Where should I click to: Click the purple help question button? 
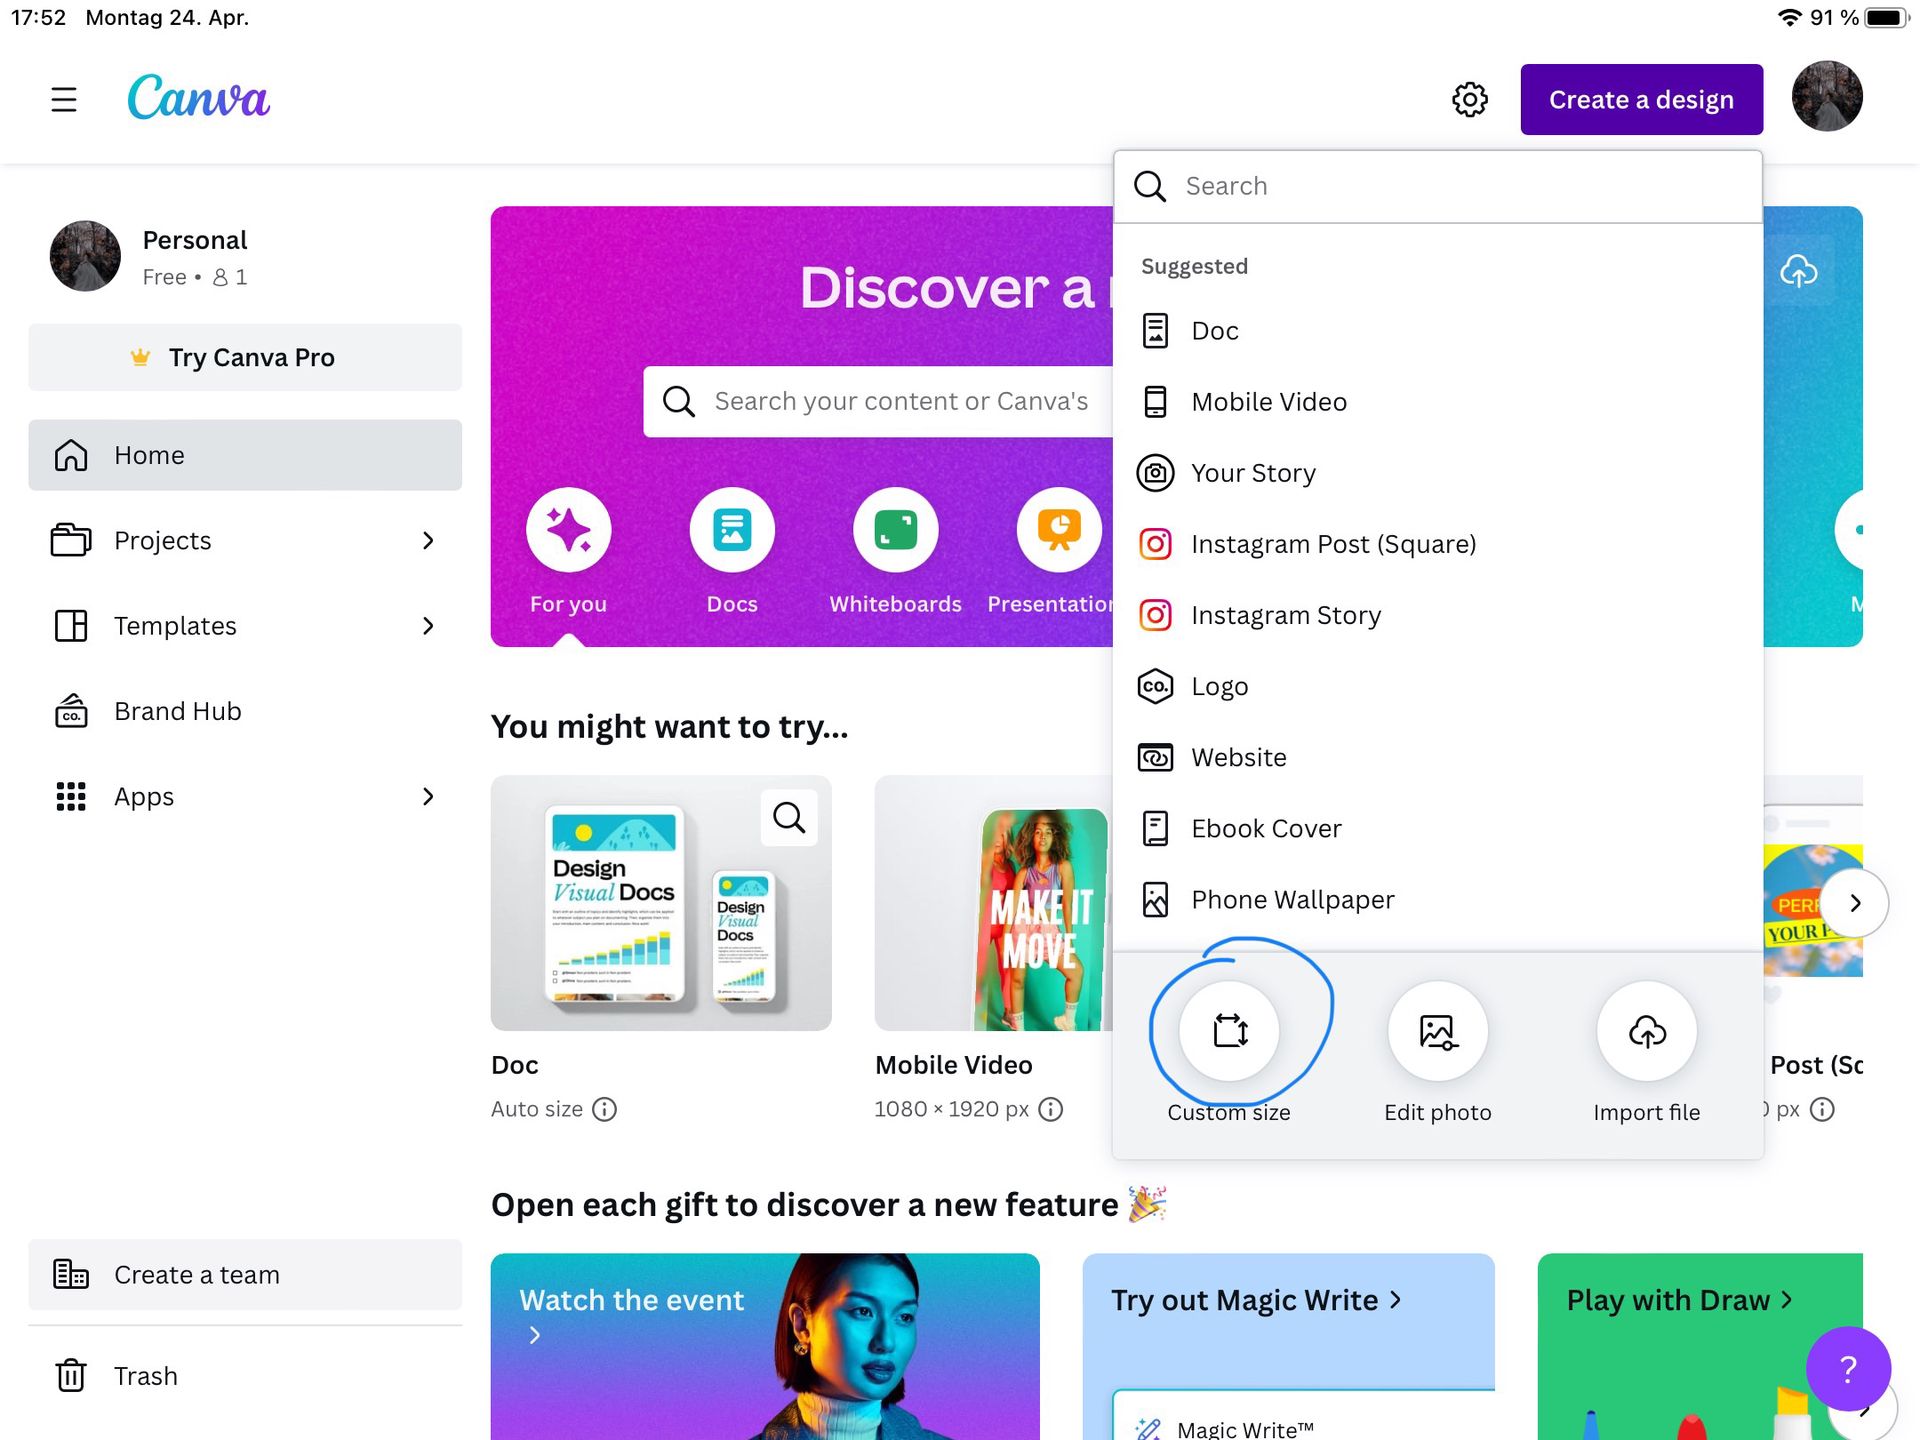point(1848,1368)
